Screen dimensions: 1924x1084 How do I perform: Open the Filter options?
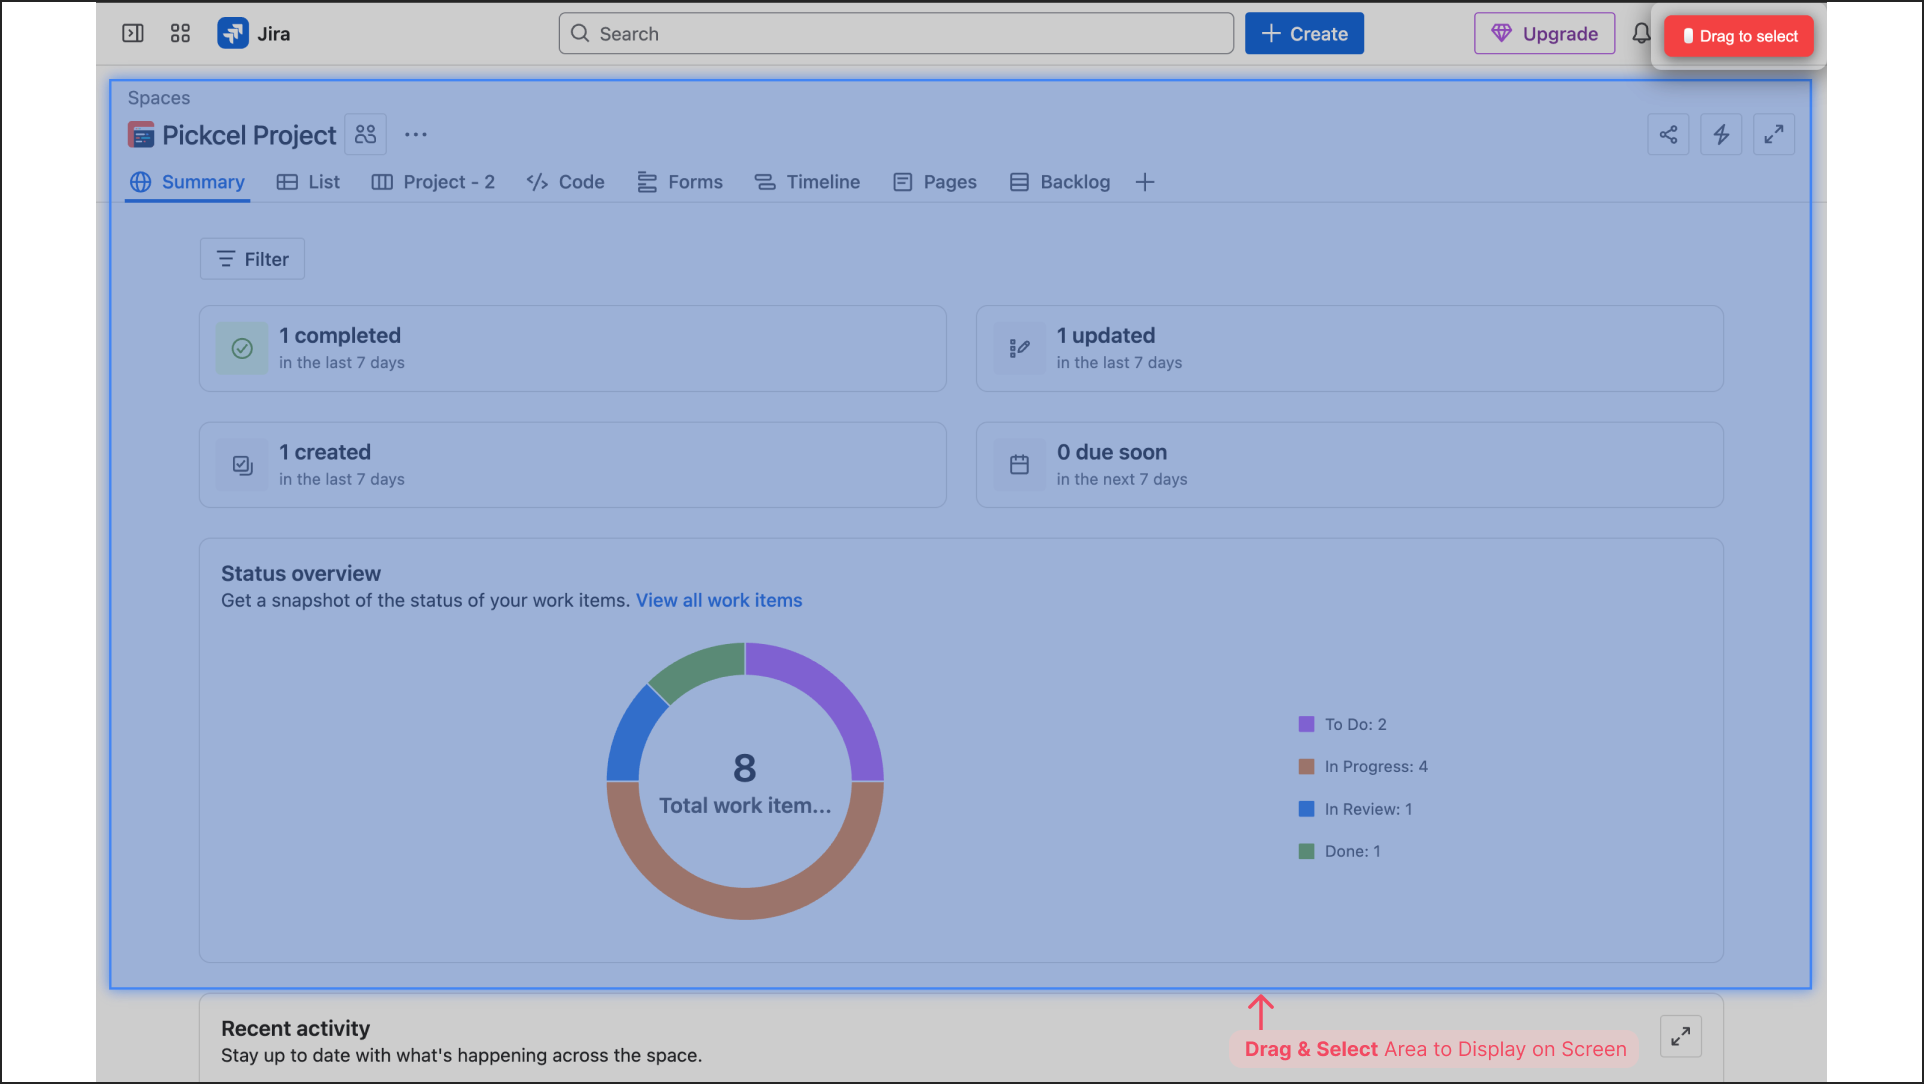pyautogui.click(x=252, y=259)
